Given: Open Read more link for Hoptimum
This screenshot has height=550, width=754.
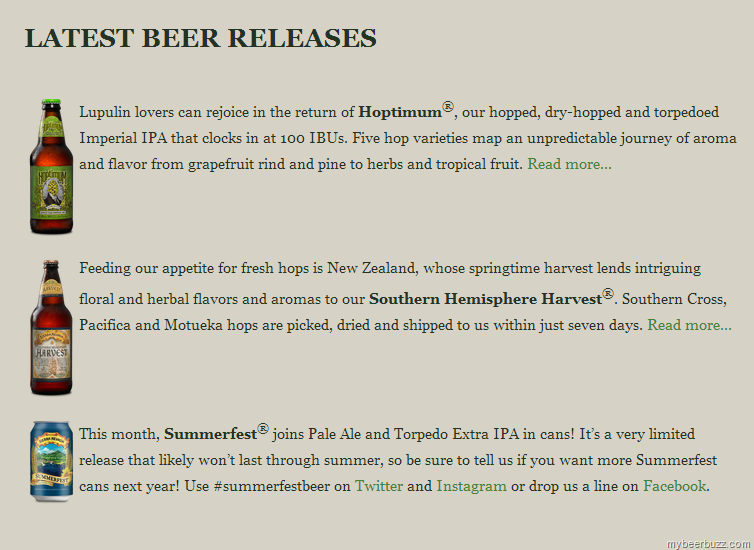Looking at the screenshot, I should click(569, 164).
